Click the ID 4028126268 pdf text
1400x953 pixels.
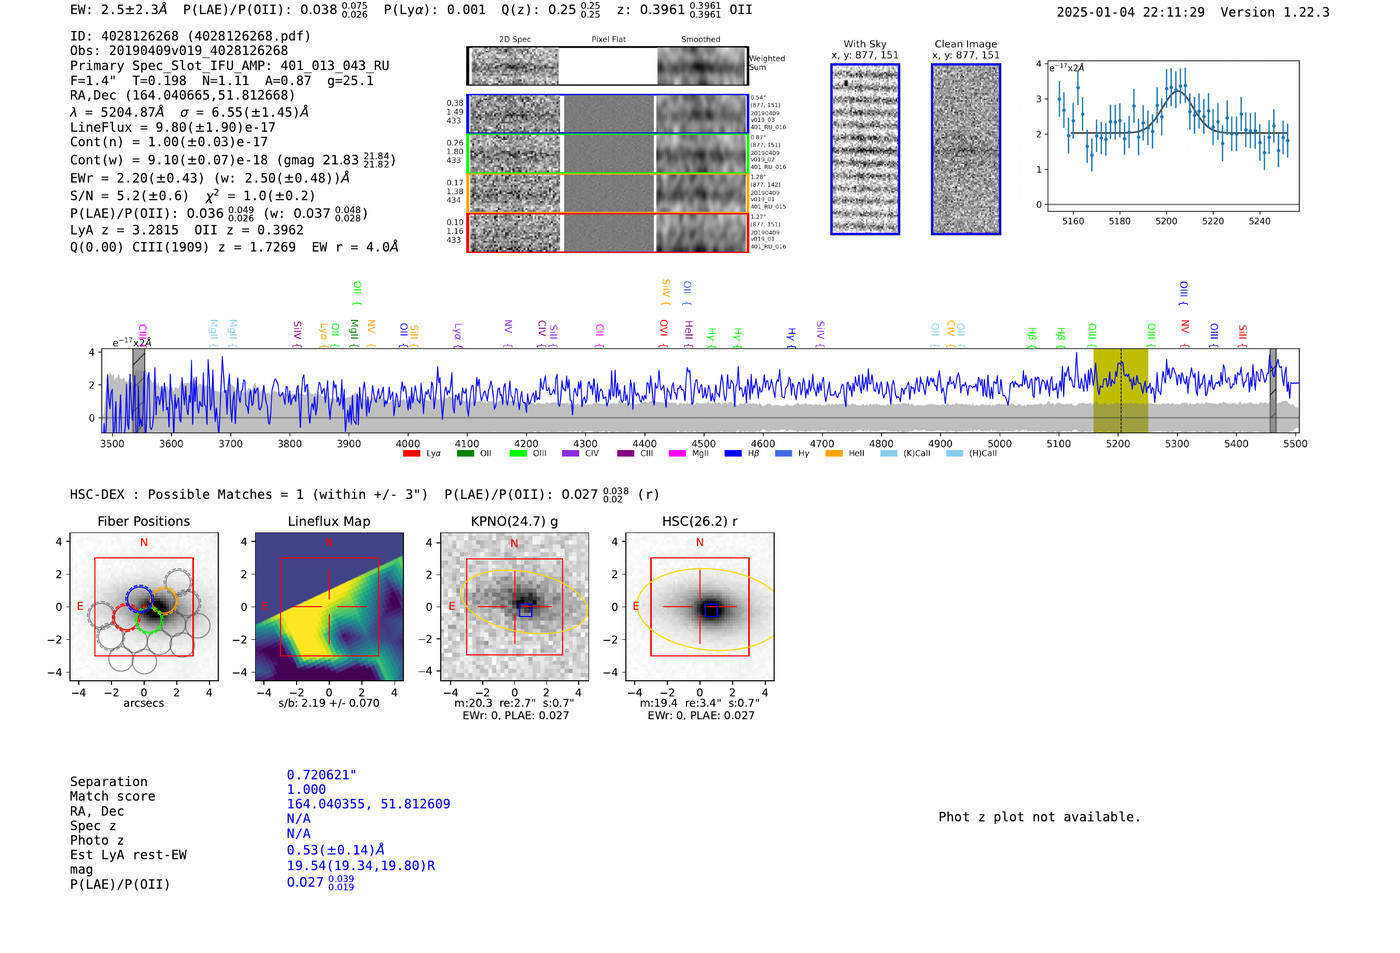(x=190, y=36)
